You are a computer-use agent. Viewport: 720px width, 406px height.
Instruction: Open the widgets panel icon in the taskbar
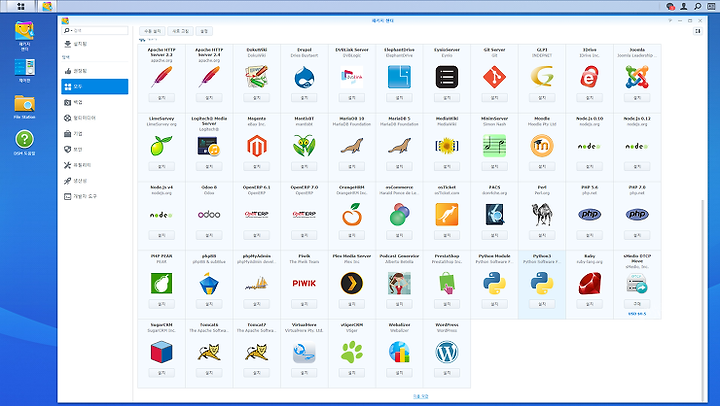[x=711, y=6]
